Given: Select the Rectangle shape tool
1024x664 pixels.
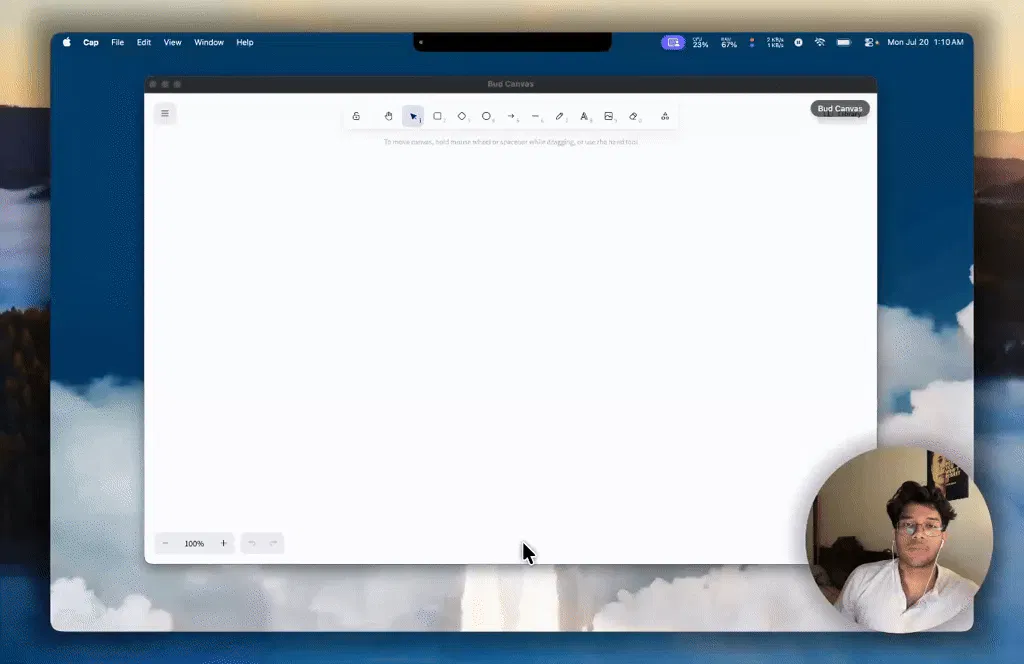Looking at the screenshot, I should pyautogui.click(x=438, y=116).
